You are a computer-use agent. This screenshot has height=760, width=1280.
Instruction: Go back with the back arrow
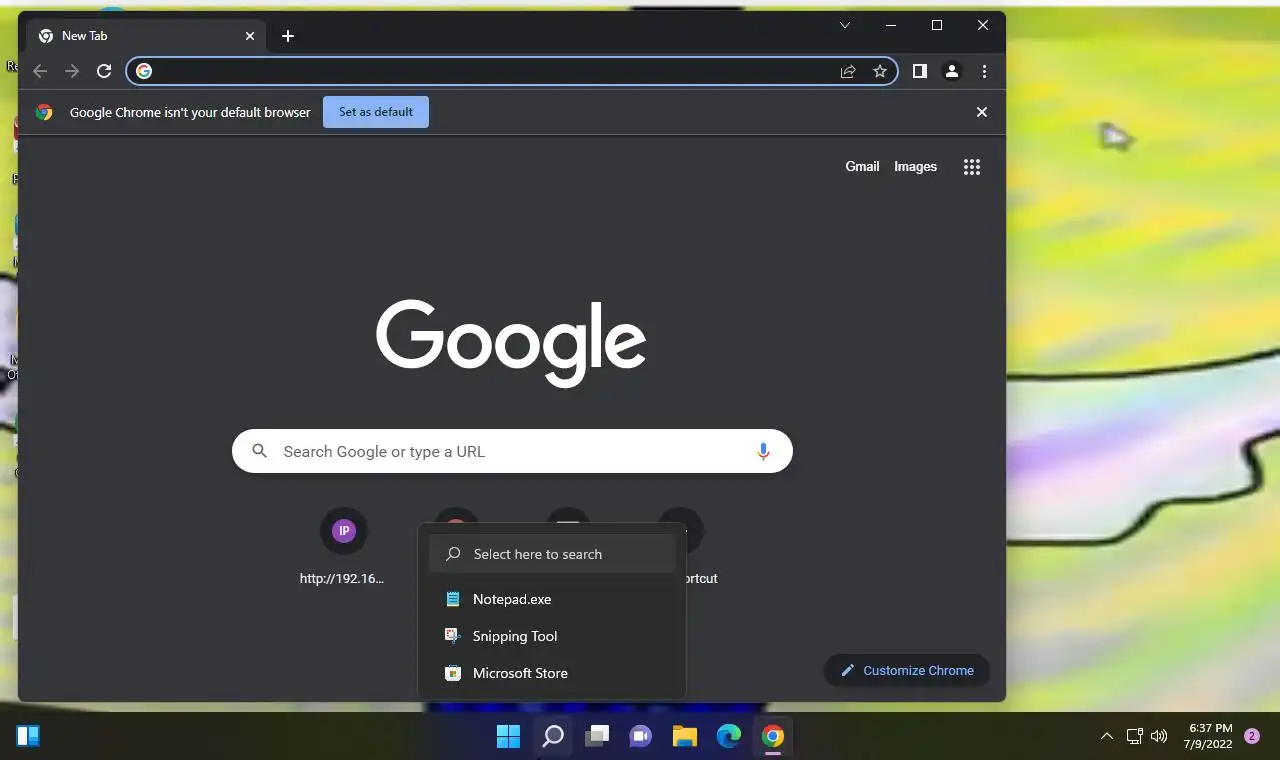coord(40,71)
